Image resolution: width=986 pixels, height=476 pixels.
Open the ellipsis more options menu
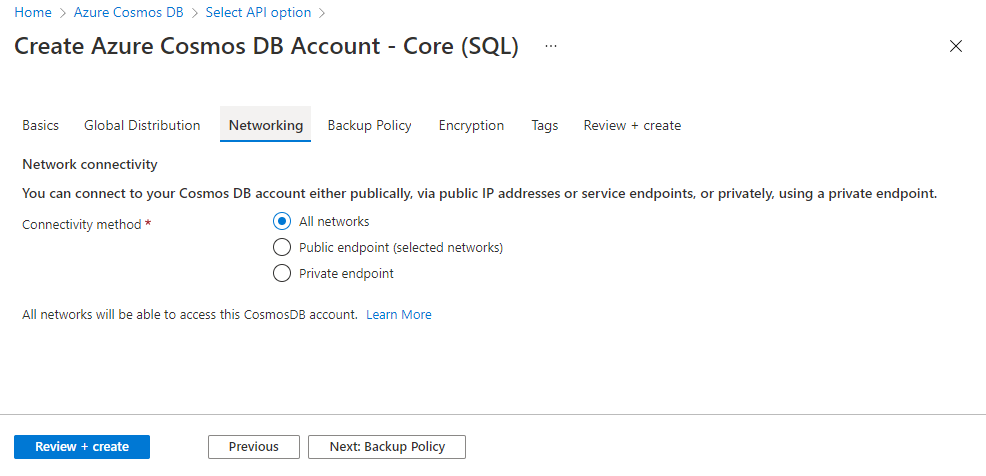tap(551, 46)
